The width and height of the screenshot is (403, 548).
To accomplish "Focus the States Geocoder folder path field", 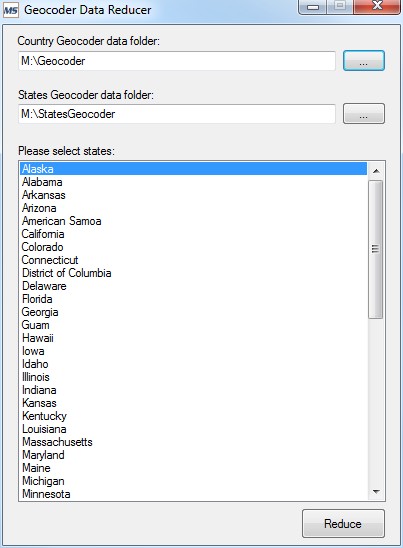I will (x=177, y=114).
